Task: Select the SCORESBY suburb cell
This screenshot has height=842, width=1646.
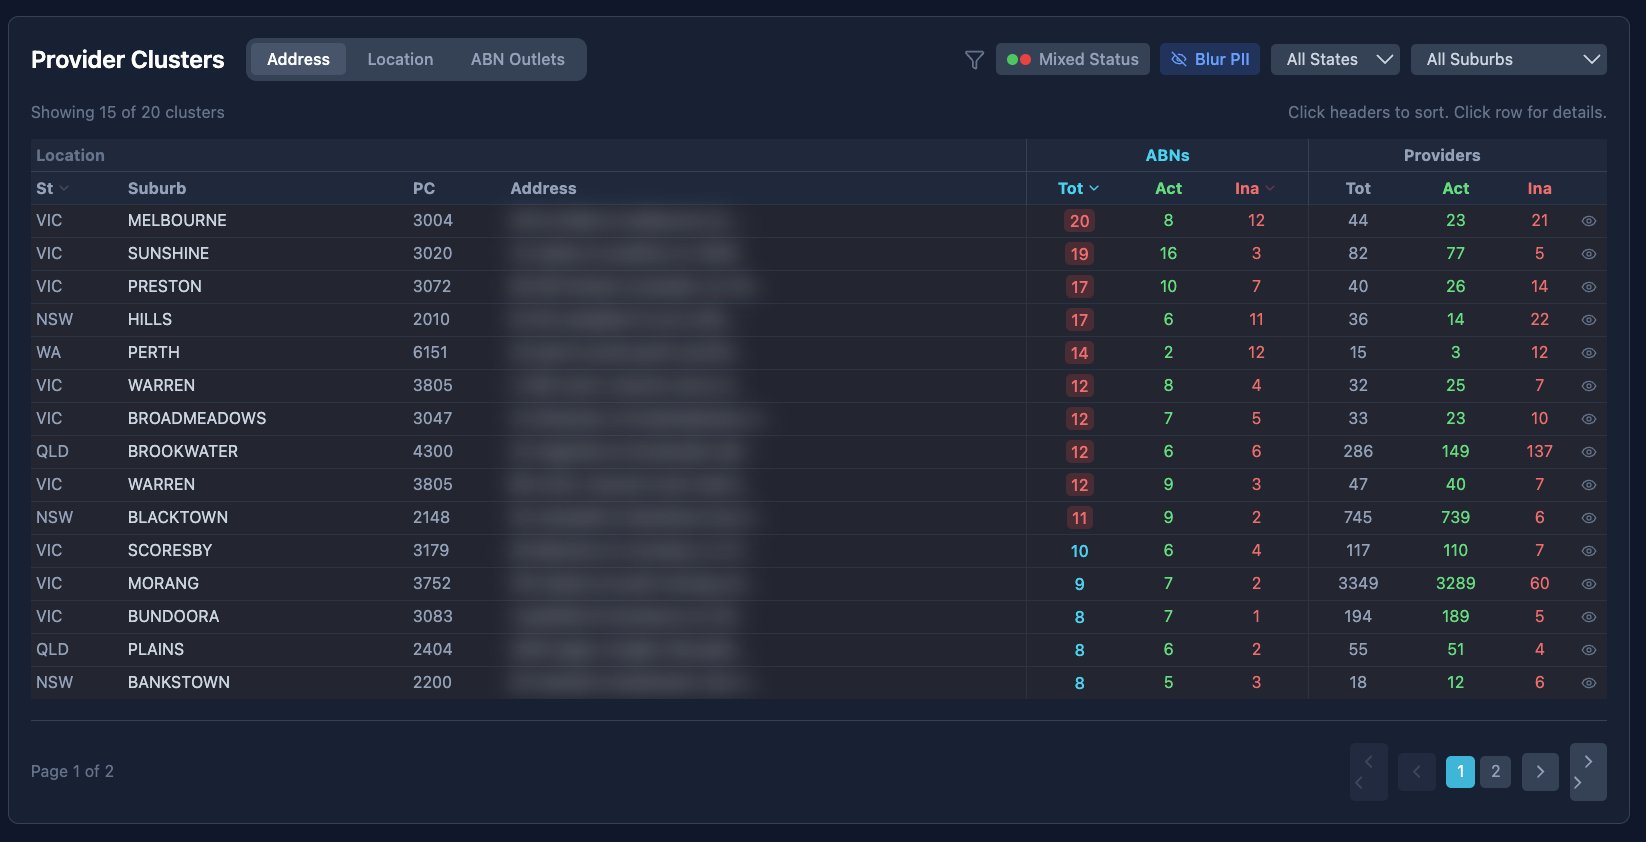Action: pyautogui.click(x=170, y=550)
